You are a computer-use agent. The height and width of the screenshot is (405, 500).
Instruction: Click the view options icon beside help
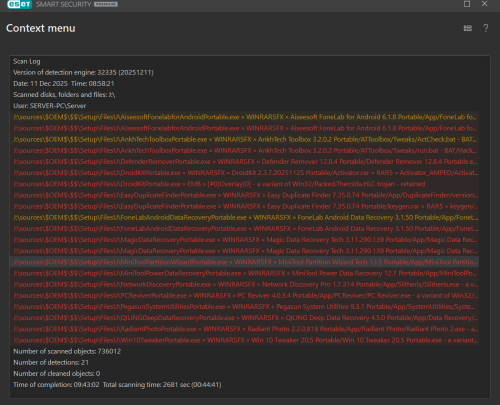pos(468,28)
